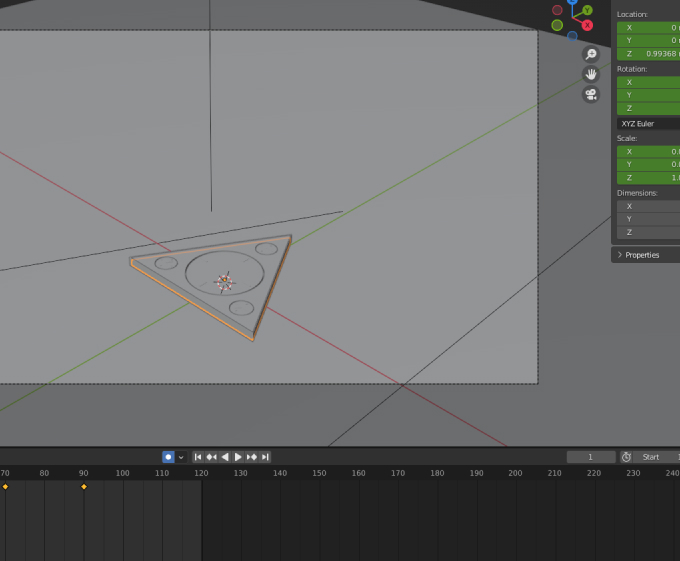Open auto keyframing options dropdown arrow
This screenshot has height=561, width=680.
click(x=181, y=457)
